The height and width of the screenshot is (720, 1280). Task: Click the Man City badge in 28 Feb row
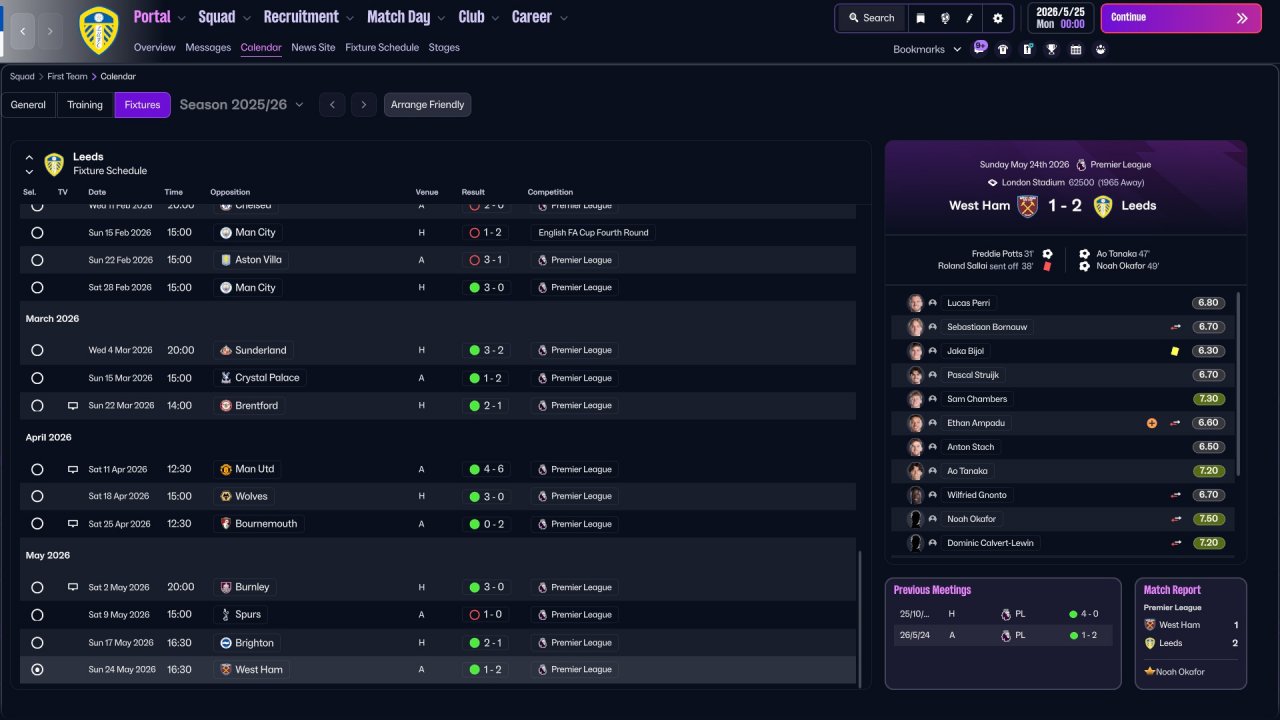tap(226, 288)
